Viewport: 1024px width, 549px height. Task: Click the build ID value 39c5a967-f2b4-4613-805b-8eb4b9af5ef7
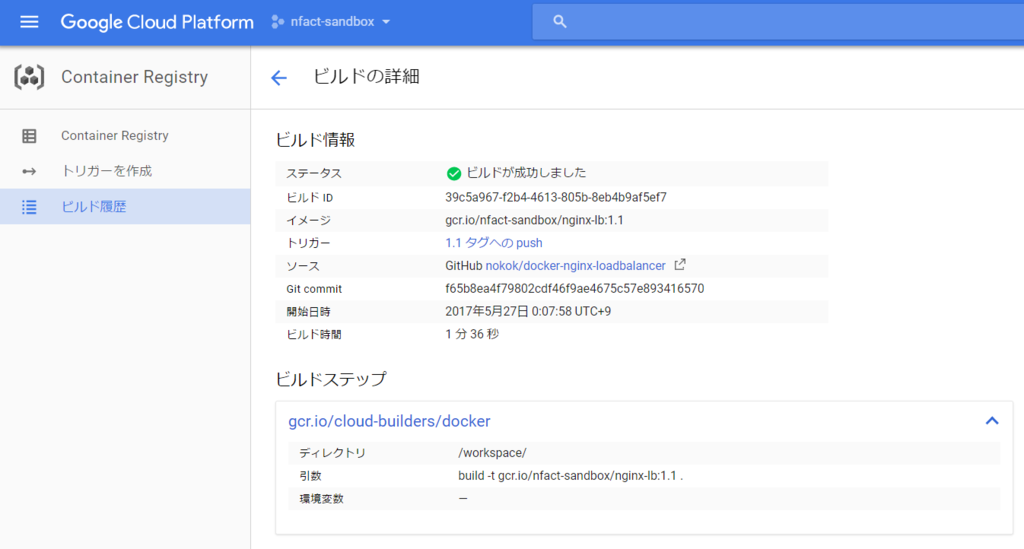click(556, 197)
